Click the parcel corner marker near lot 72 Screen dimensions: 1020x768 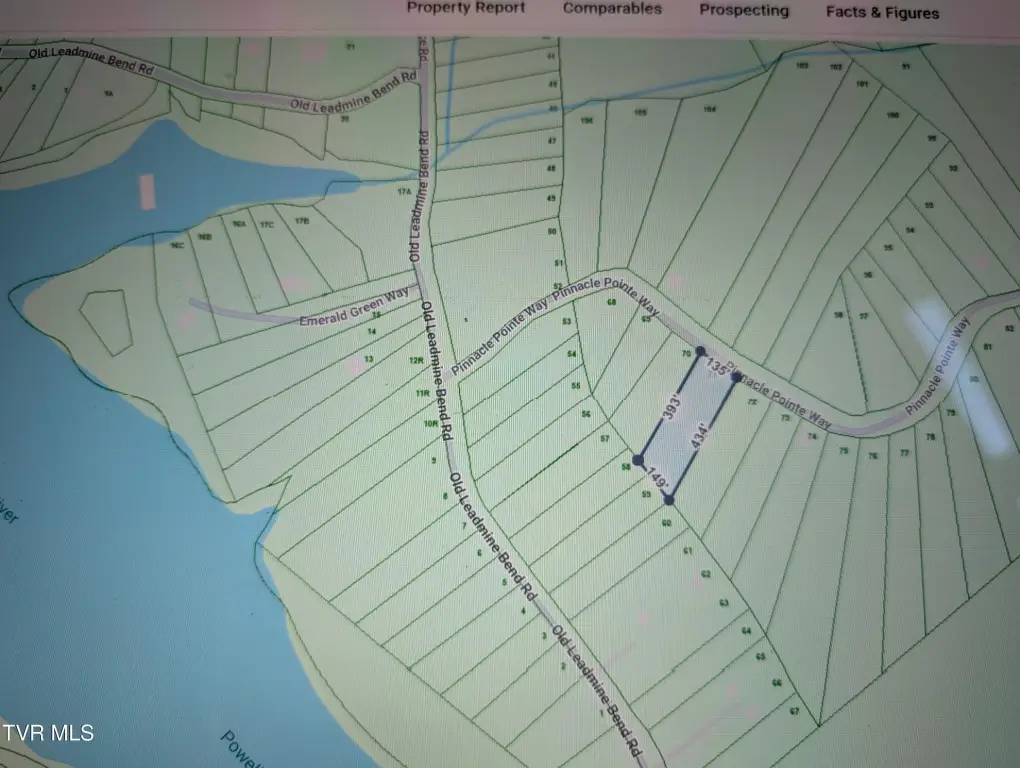(x=736, y=378)
